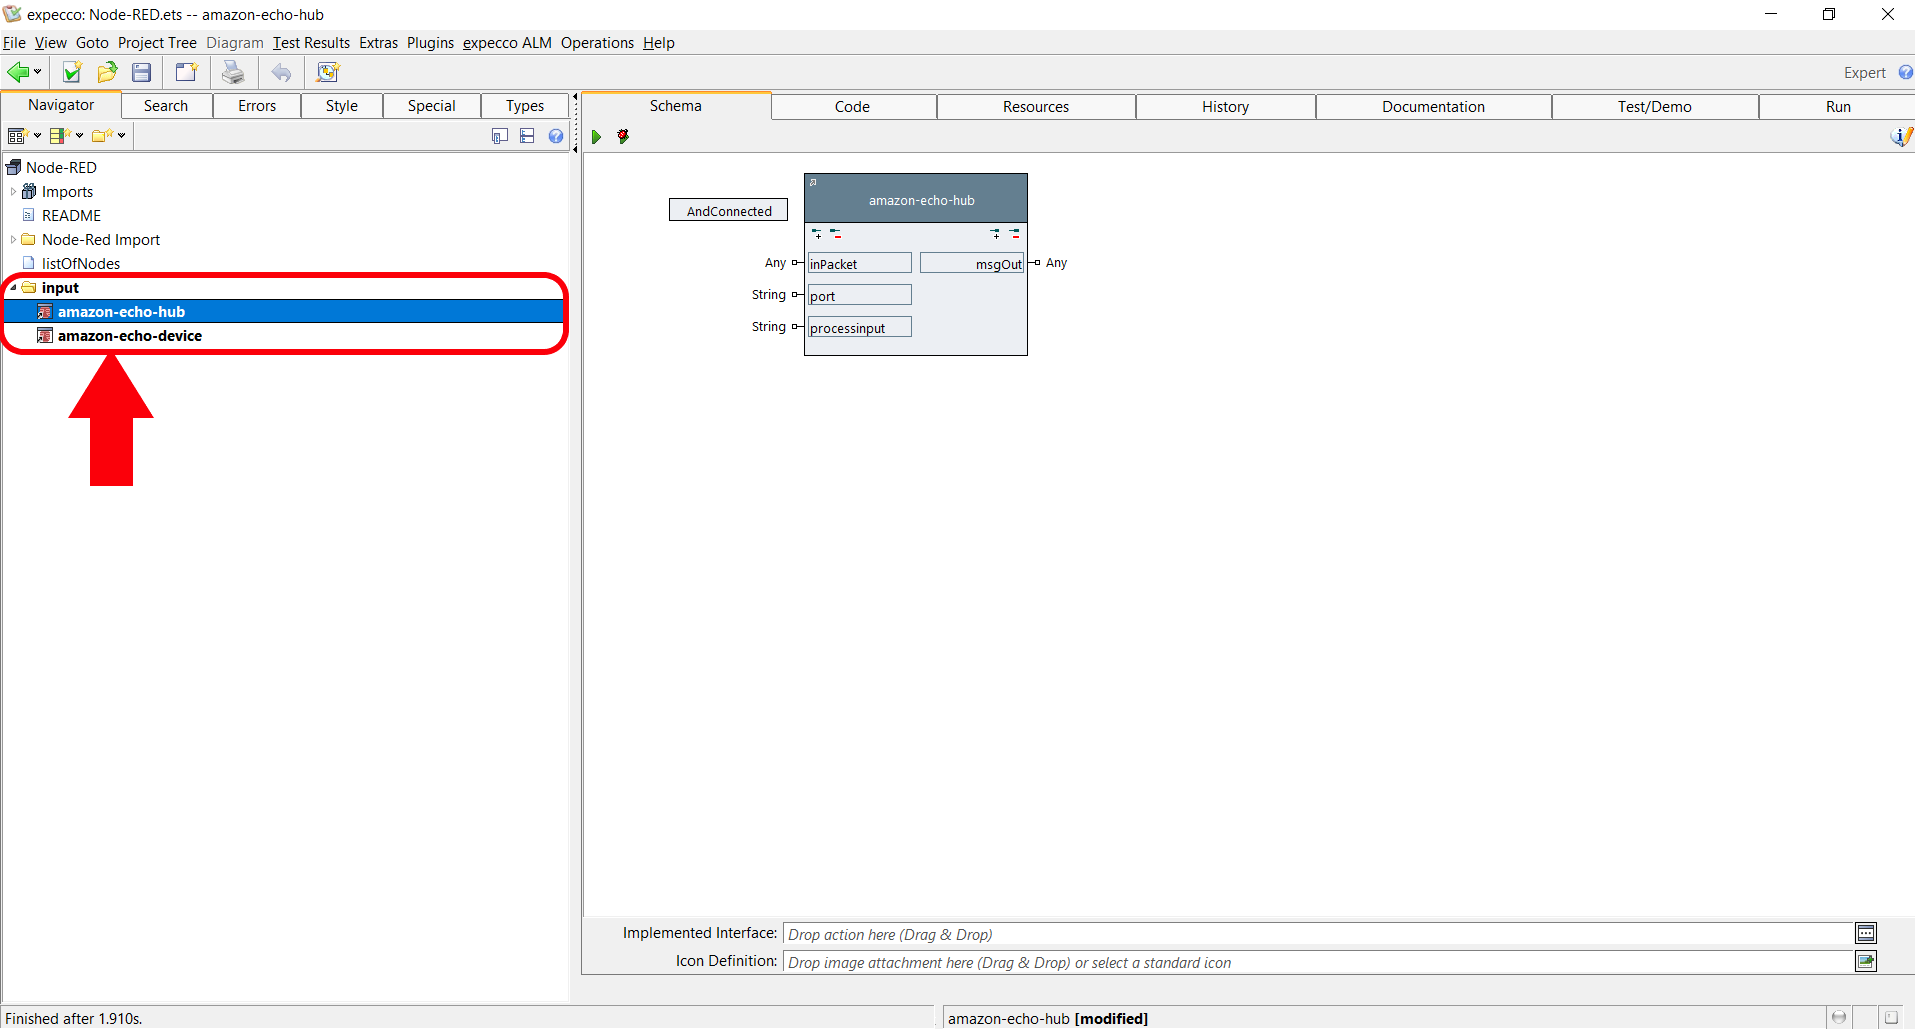Click the select standard icon image button
The width and height of the screenshot is (1915, 1029).
(1865, 962)
